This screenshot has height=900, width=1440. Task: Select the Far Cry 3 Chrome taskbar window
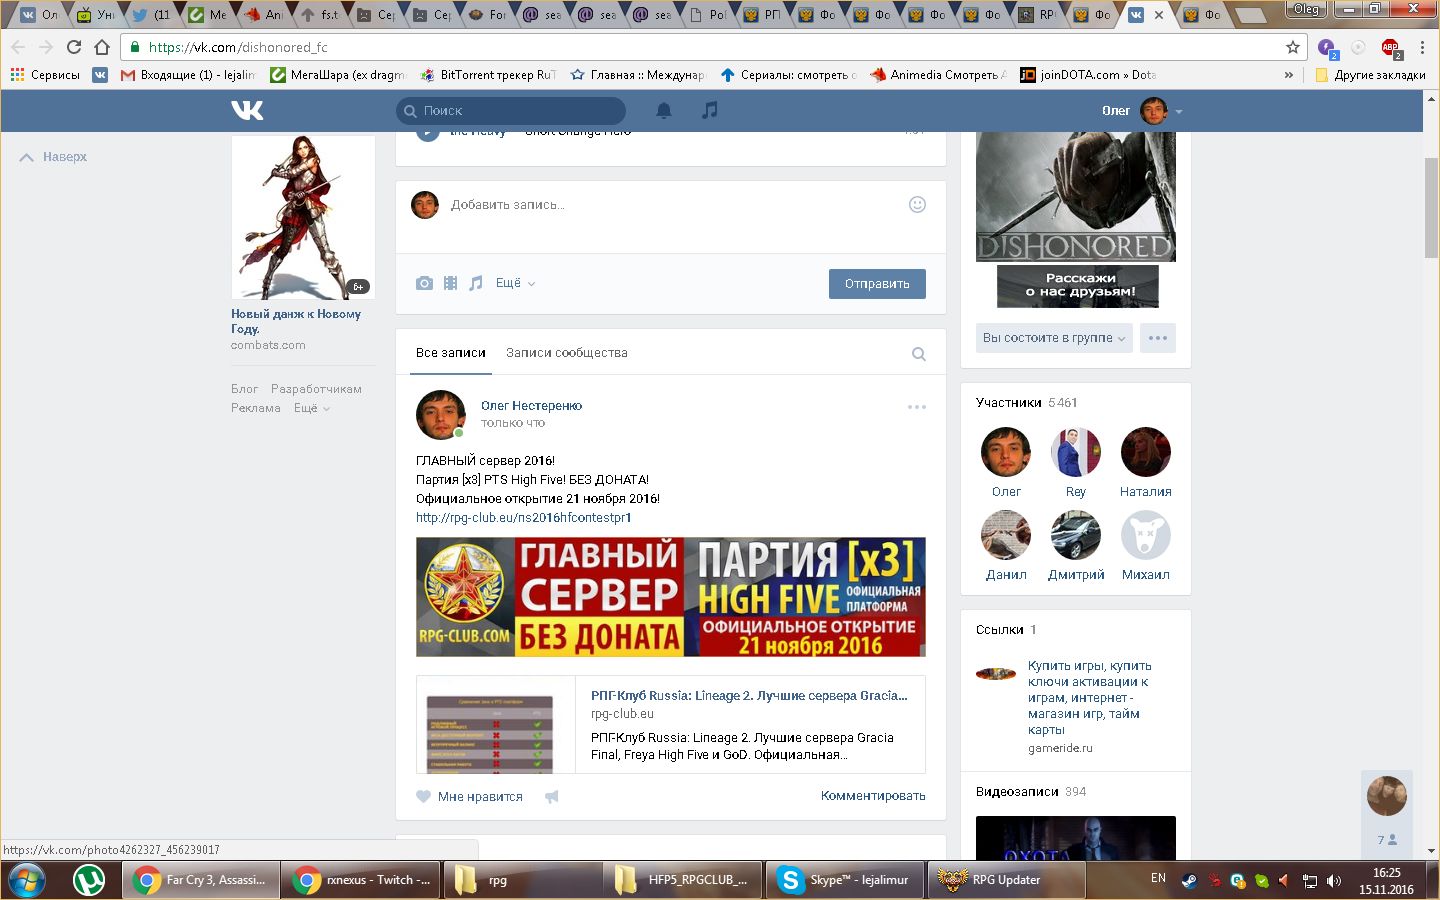(200, 880)
